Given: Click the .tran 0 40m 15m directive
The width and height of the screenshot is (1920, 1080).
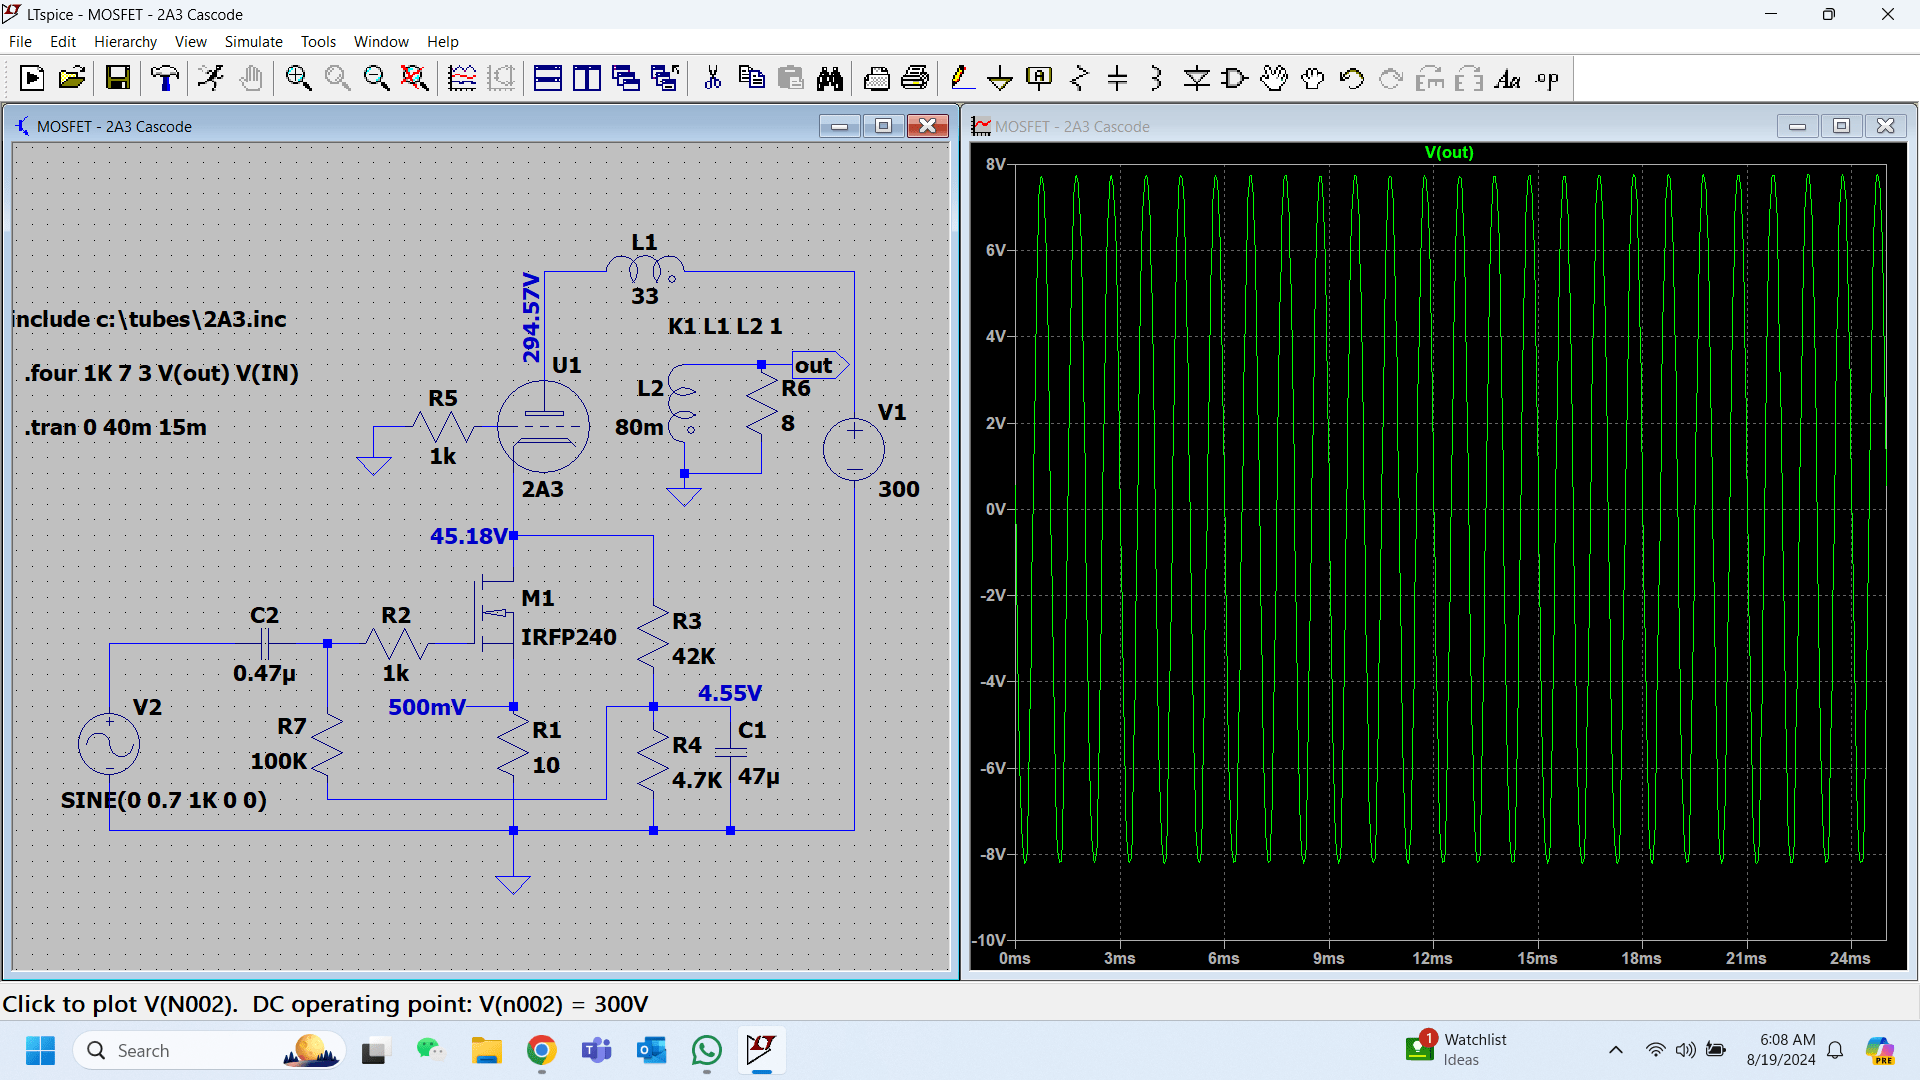Looking at the screenshot, I should pyautogui.click(x=116, y=427).
